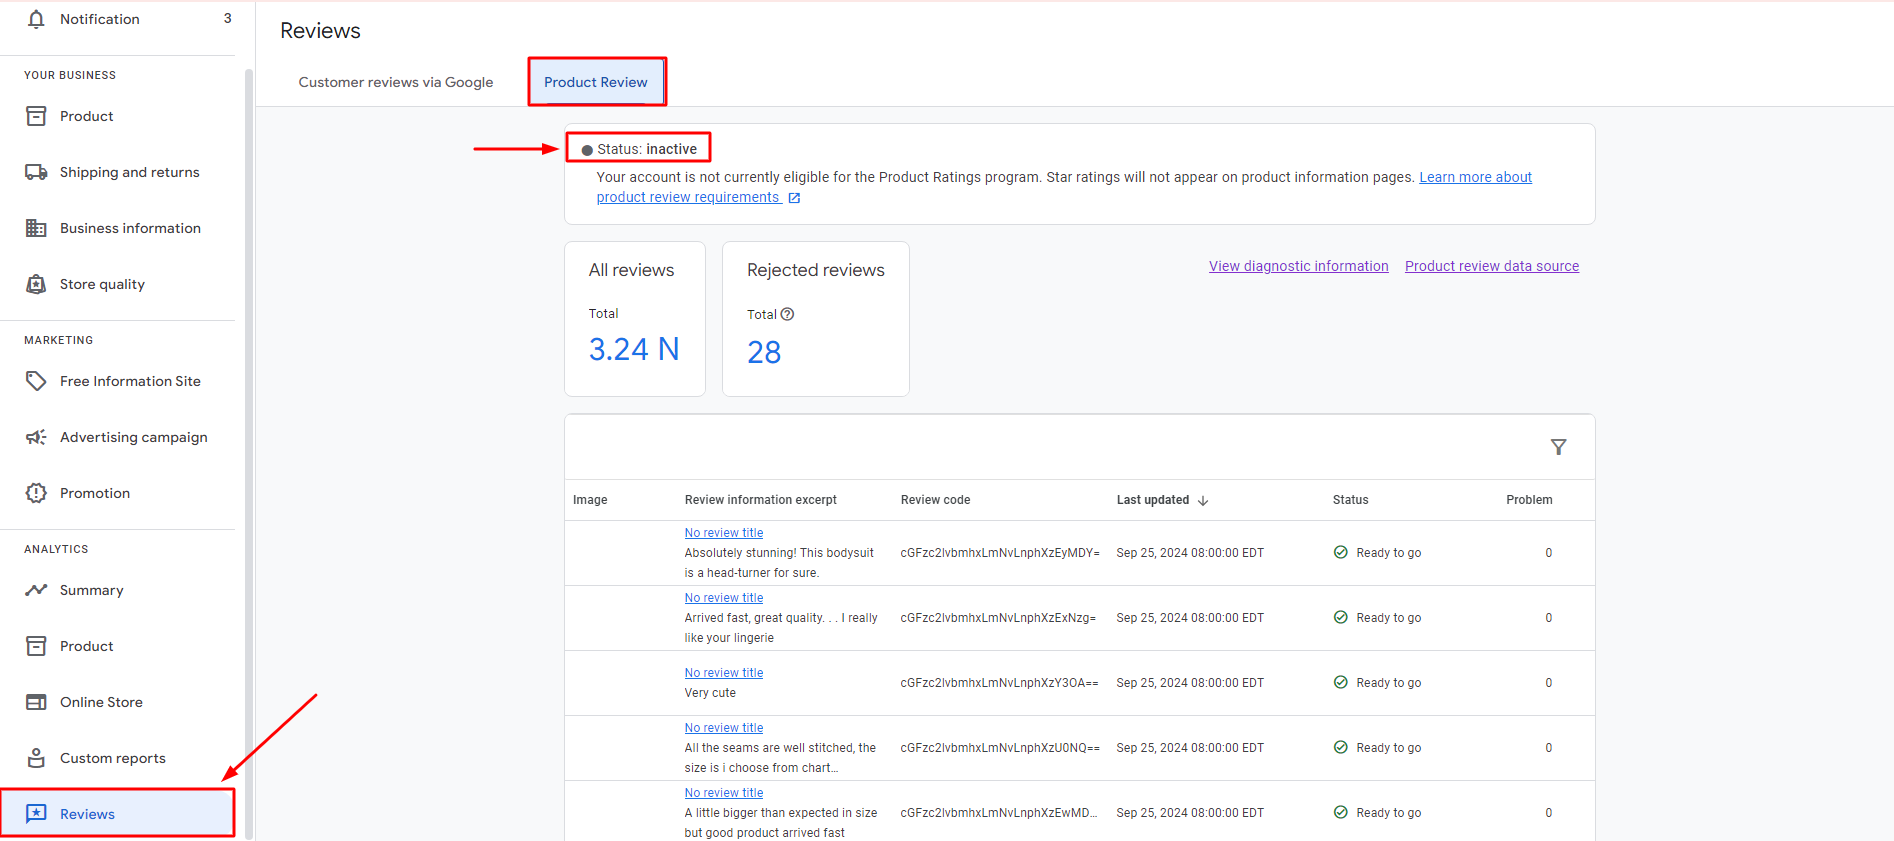The width and height of the screenshot is (1894, 841).
Task: Click the Analytics Product icon
Action: pyautogui.click(x=36, y=646)
